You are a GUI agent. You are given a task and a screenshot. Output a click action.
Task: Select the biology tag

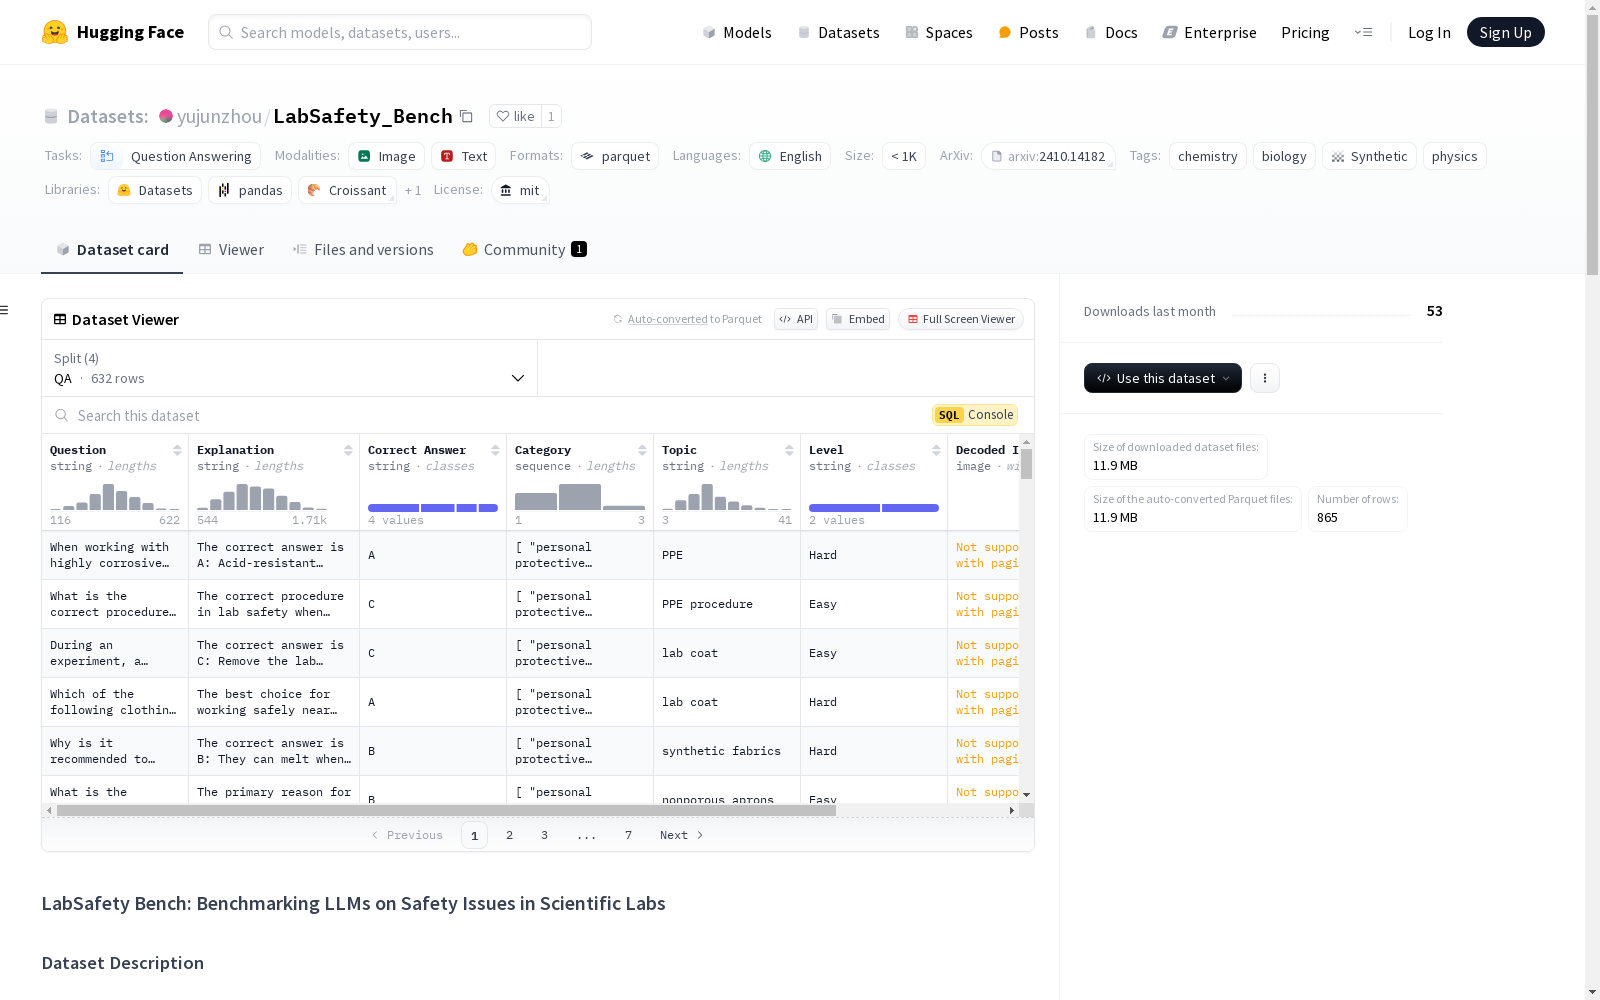[x=1284, y=156]
